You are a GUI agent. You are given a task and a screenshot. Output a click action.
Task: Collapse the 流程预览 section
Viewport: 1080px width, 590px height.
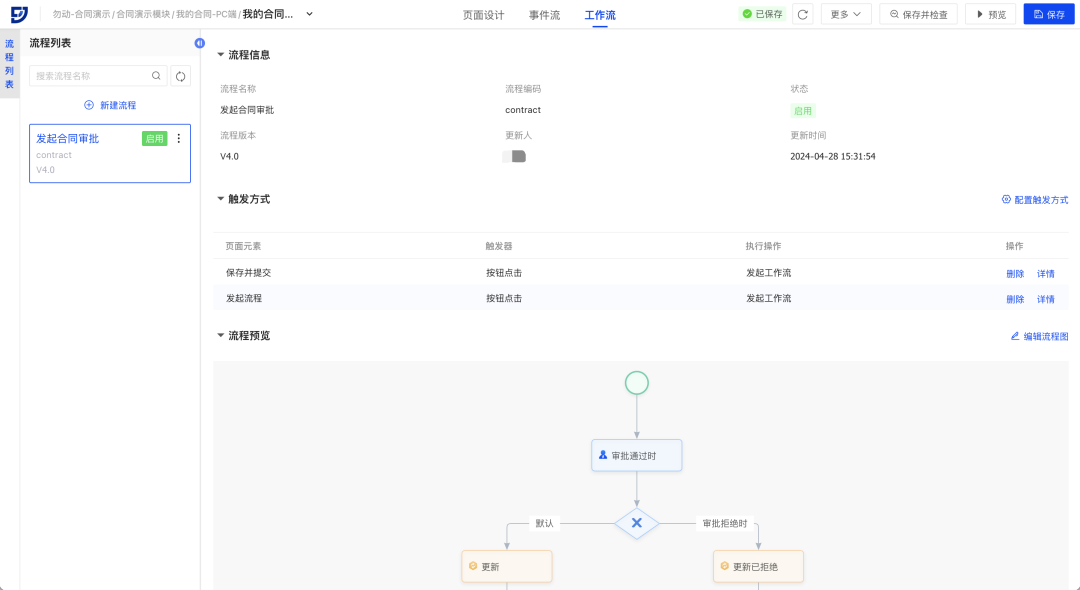221,336
